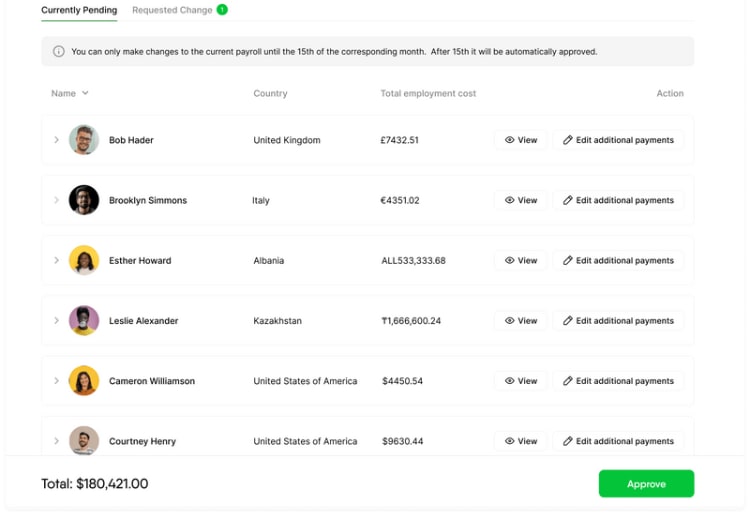Edit additional payments for Esther Howard
Viewport: 750px width, 515px height.
(x=618, y=261)
